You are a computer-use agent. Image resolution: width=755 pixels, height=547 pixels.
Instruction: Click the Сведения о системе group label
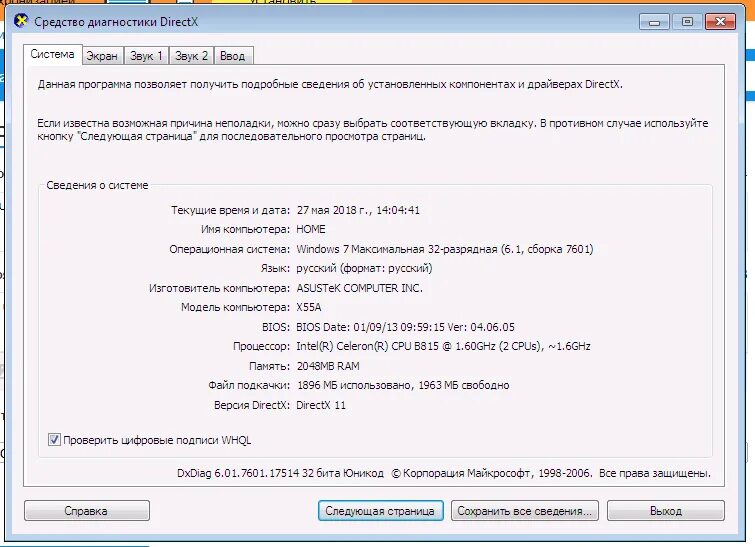(97, 185)
